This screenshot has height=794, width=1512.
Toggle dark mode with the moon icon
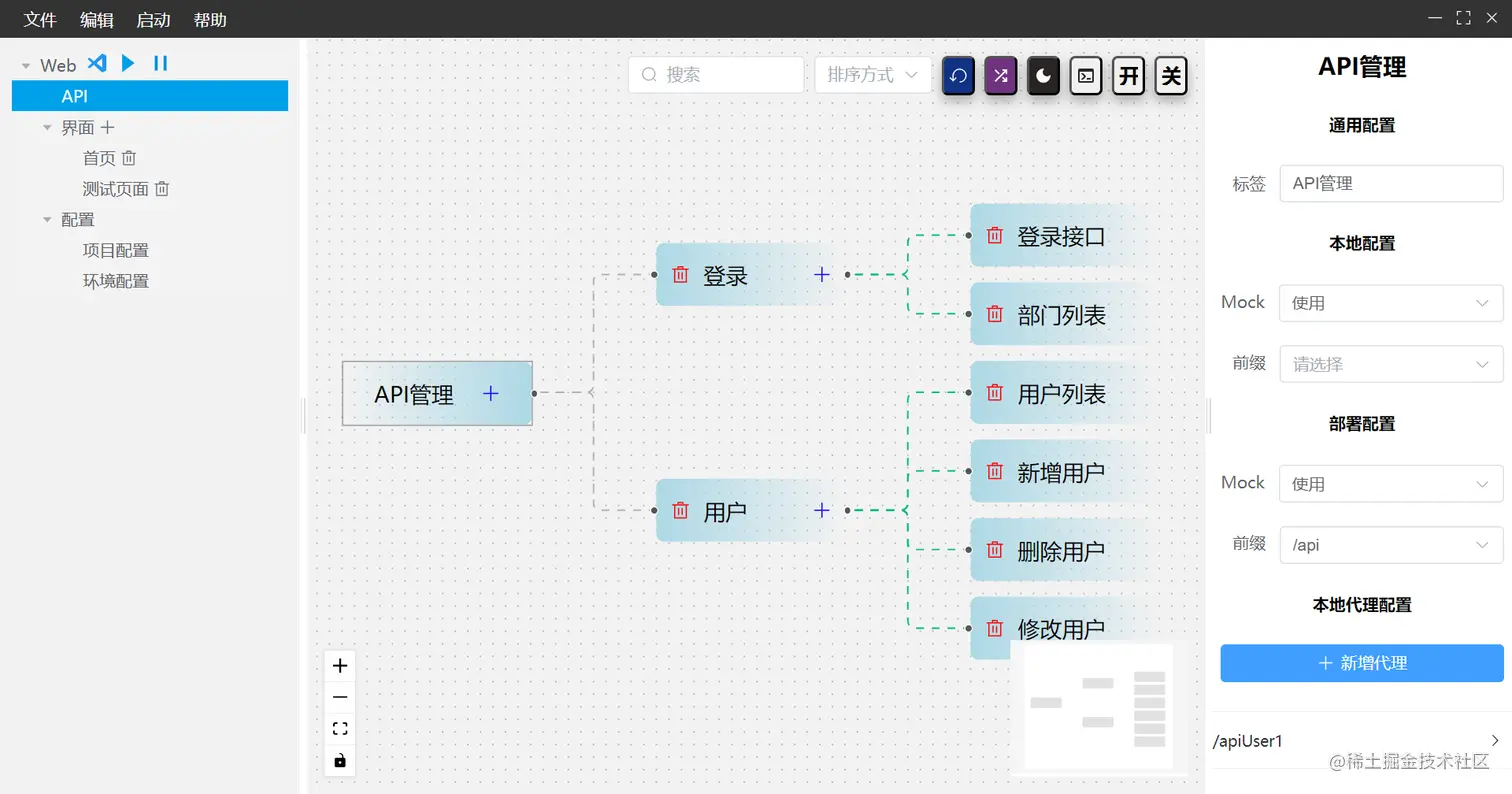tap(1043, 75)
